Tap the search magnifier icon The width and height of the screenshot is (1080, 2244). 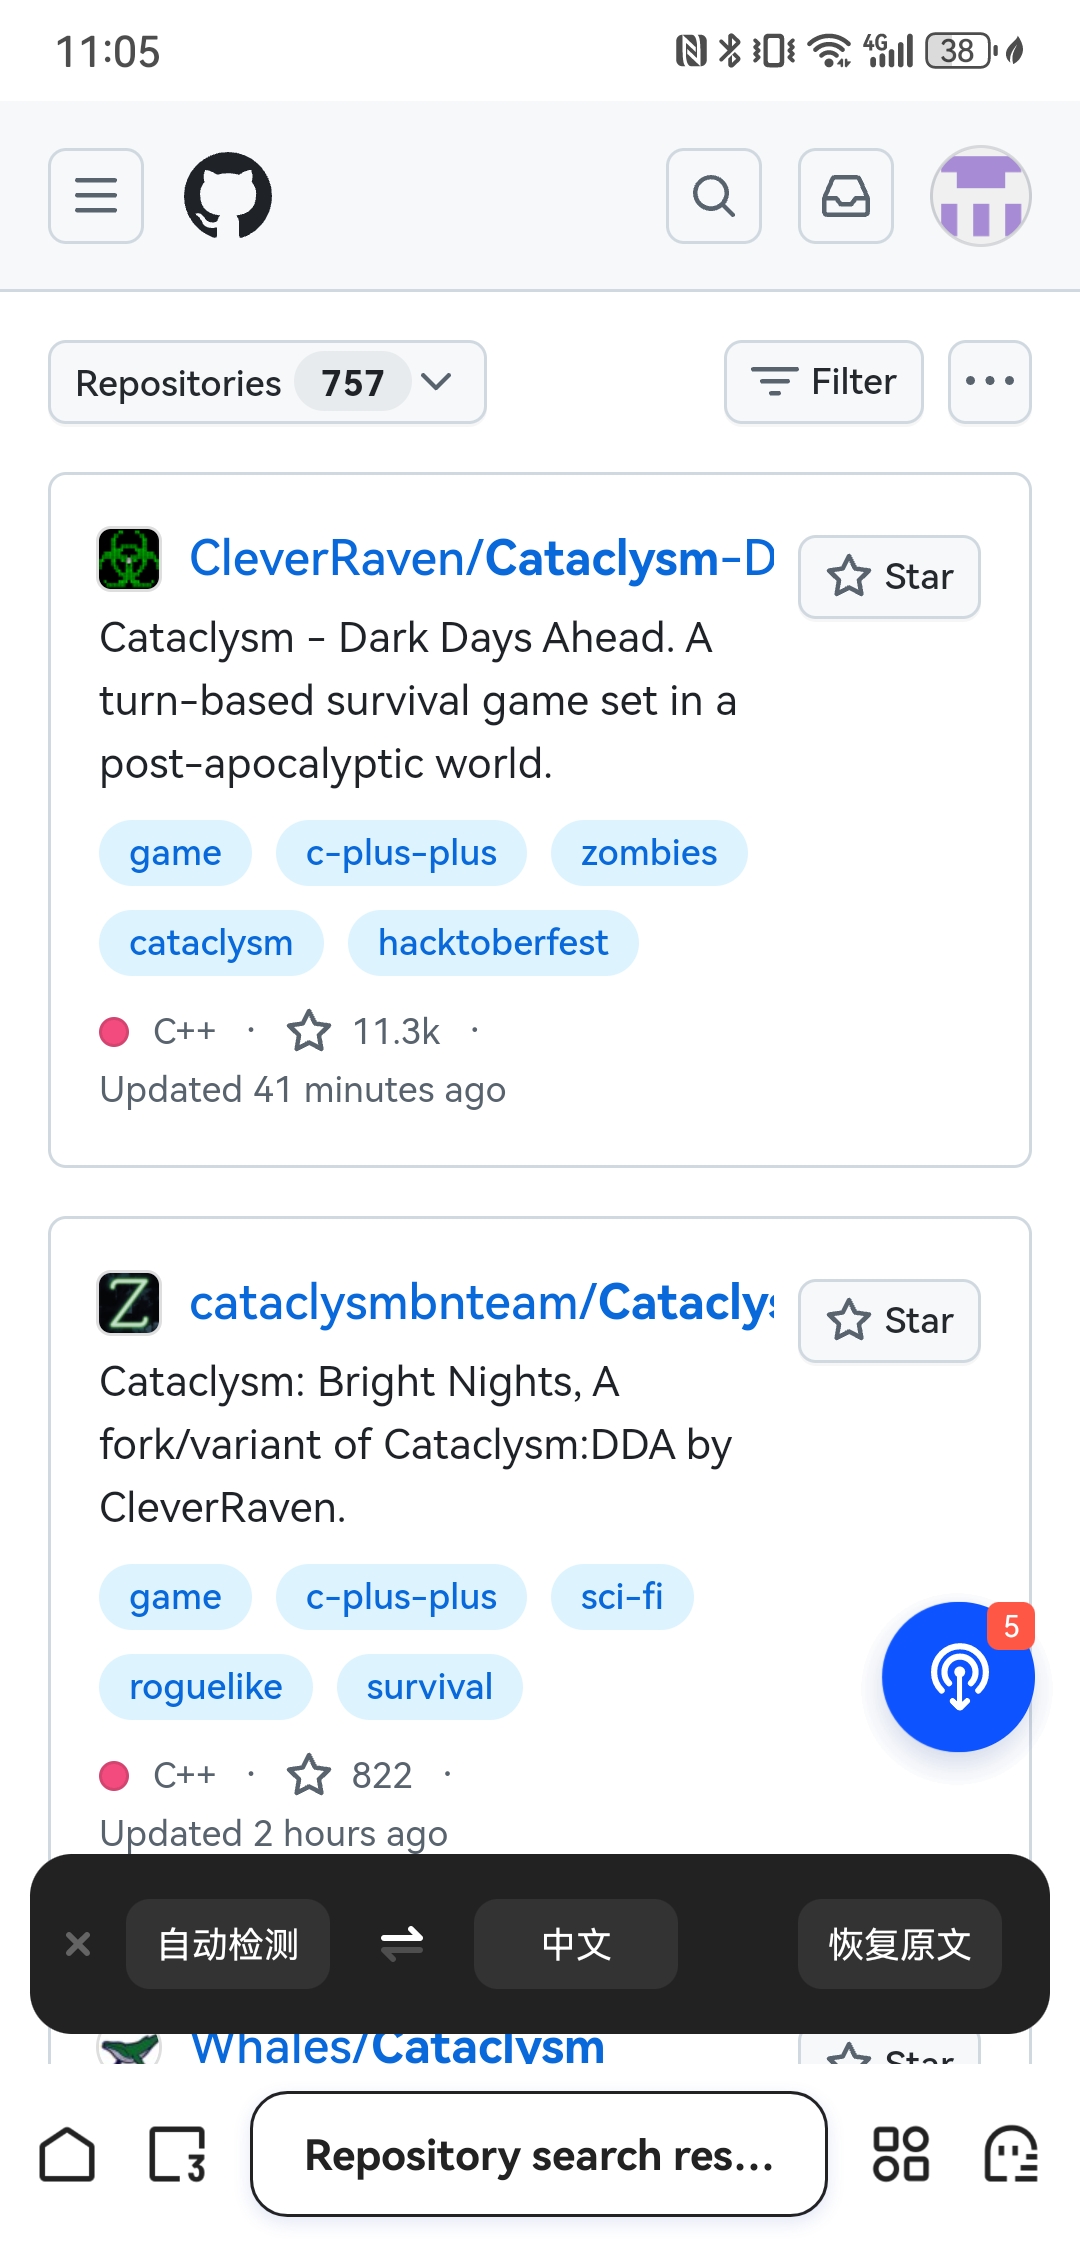point(714,196)
